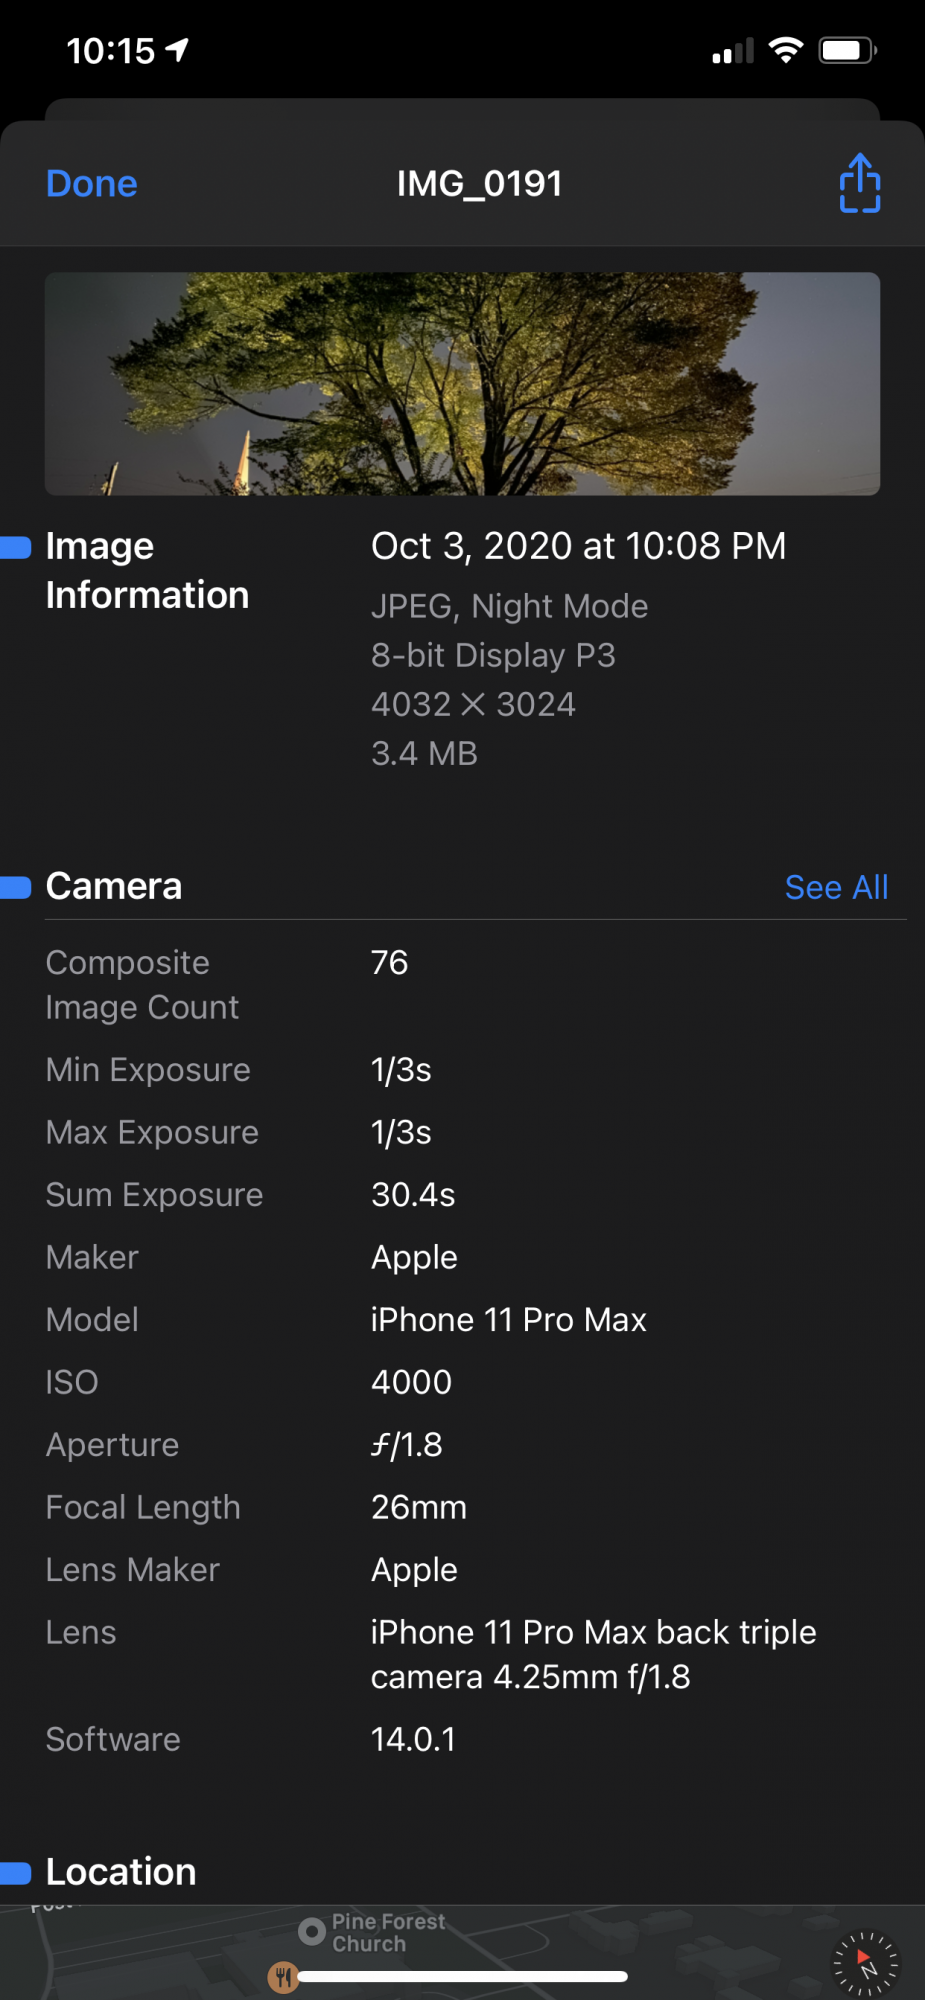Tap the IMG_0191 title
This screenshot has width=925, height=2000.
[479, 184]
